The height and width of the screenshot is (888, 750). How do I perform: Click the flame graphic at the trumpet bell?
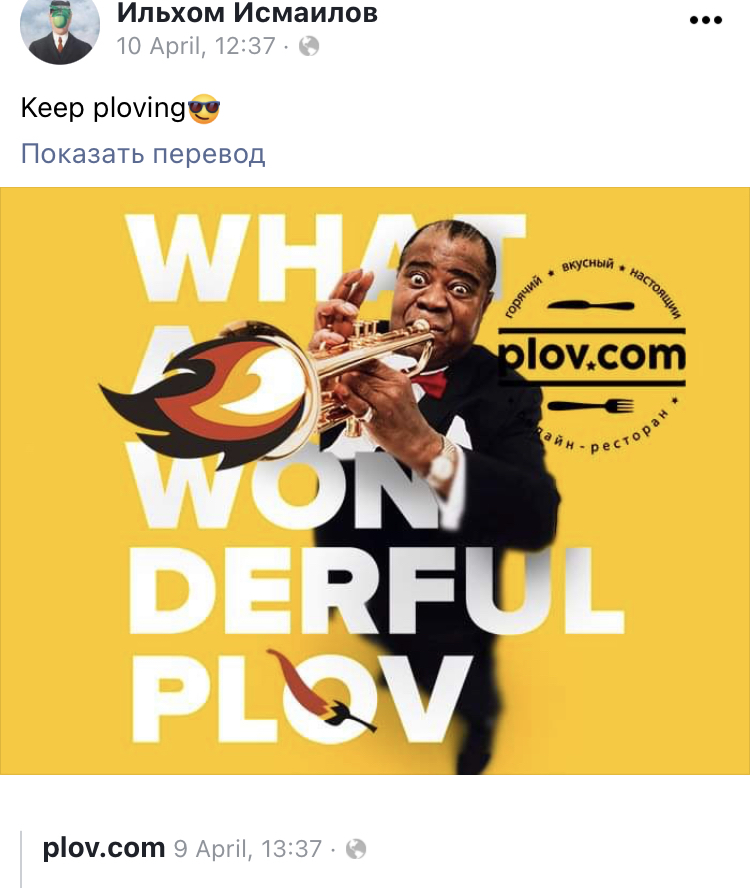[201, 398]
